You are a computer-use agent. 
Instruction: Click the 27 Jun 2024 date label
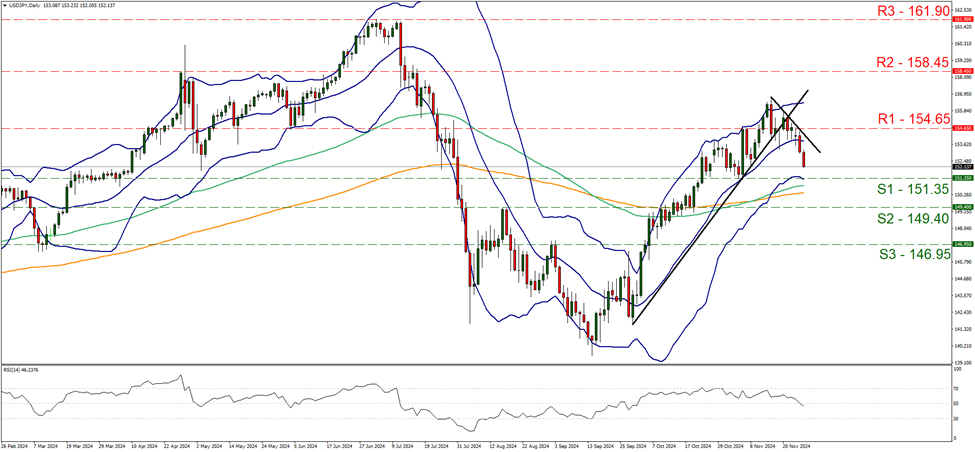[x=372, y=446]
